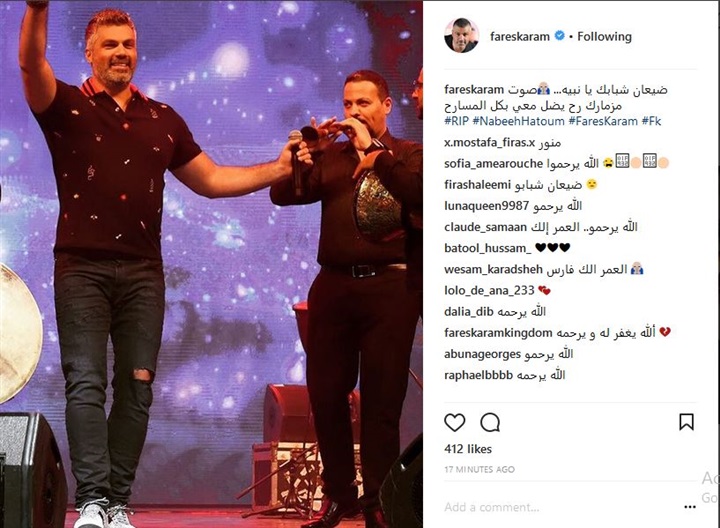The image size is (720, 528).
Task: Open fareskaram username in post header
Action: coord(519,36)
